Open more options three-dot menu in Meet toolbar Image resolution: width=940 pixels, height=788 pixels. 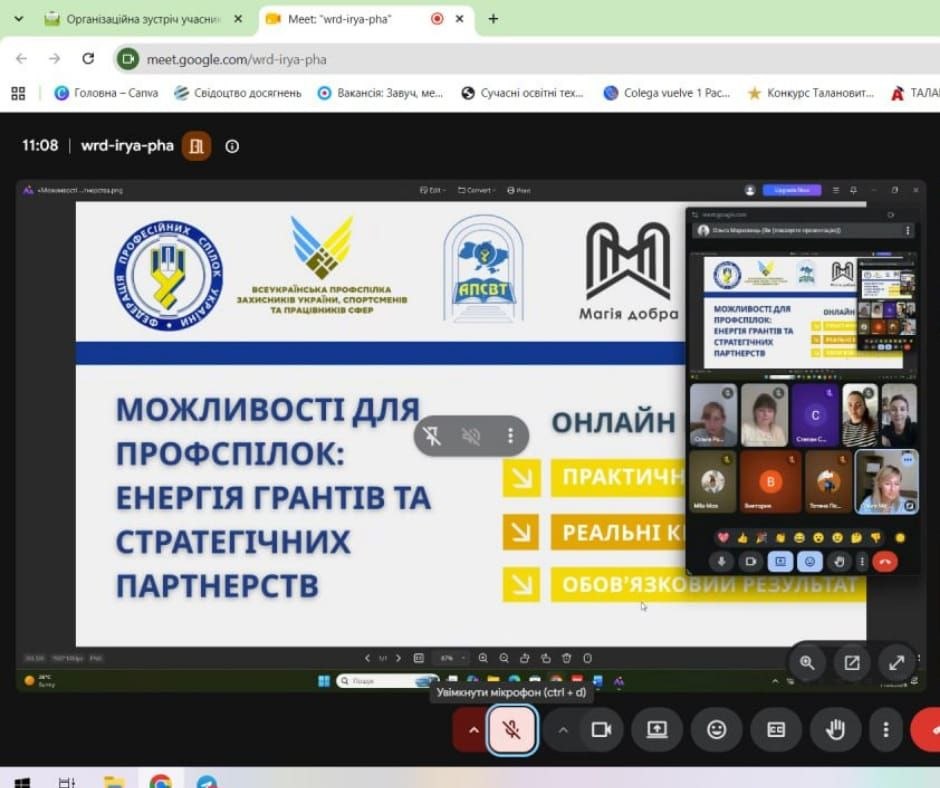(x=885, y=730)
